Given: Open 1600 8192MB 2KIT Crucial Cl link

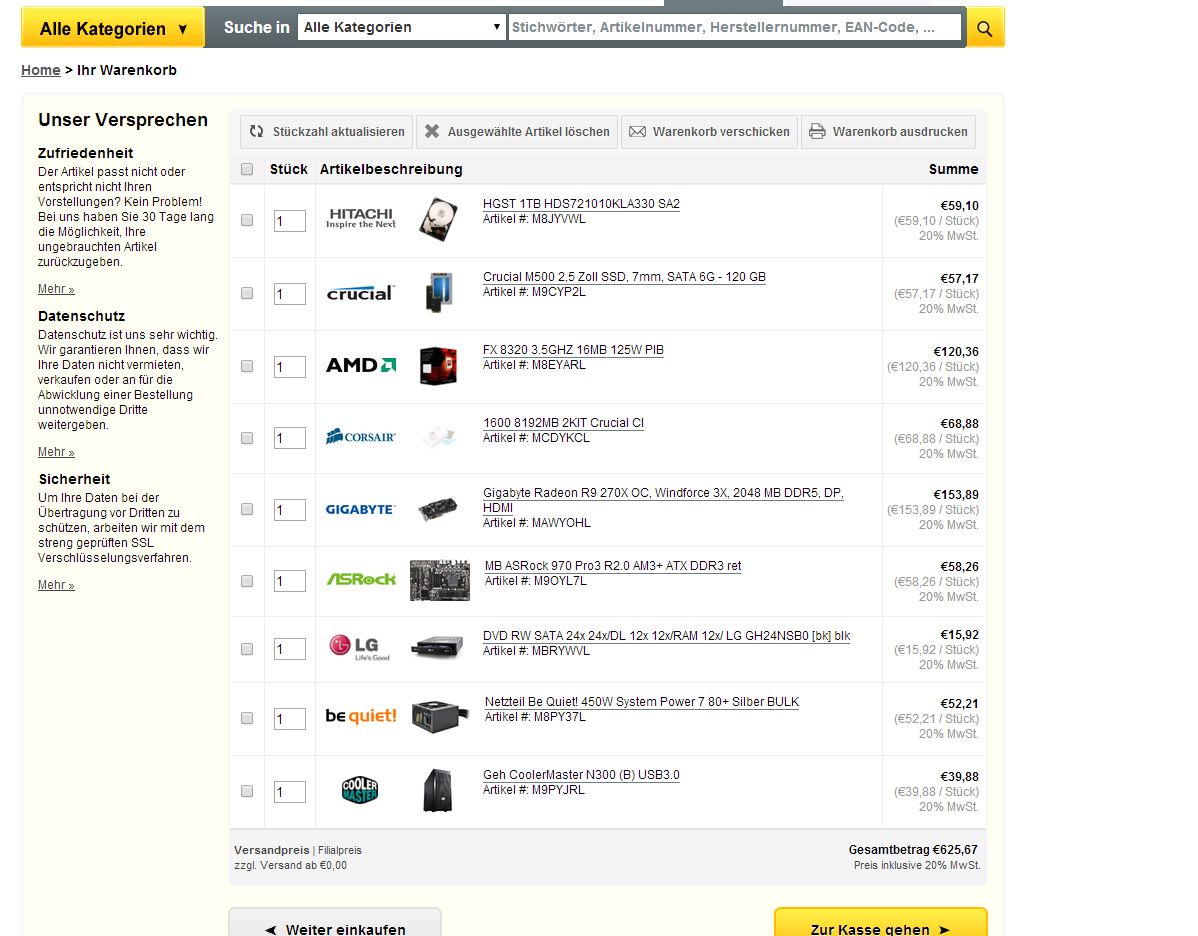Looking at the screenshot, I should (x=563, y=423).
